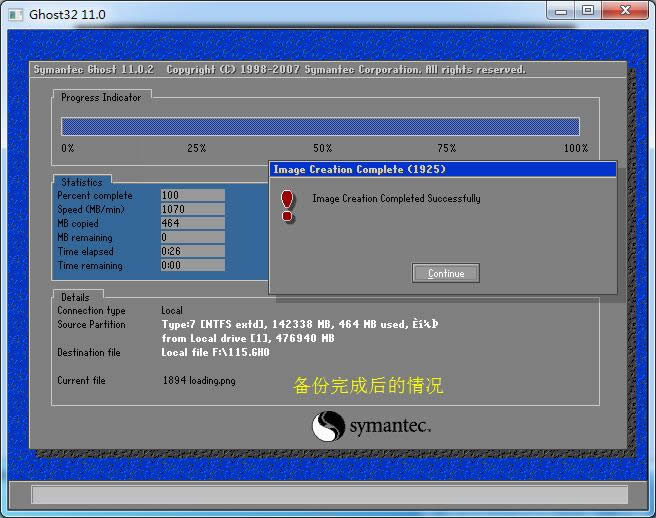Select the Percent complete value field
This screenshot has width=656, height=518.
(x=192, y=196)
